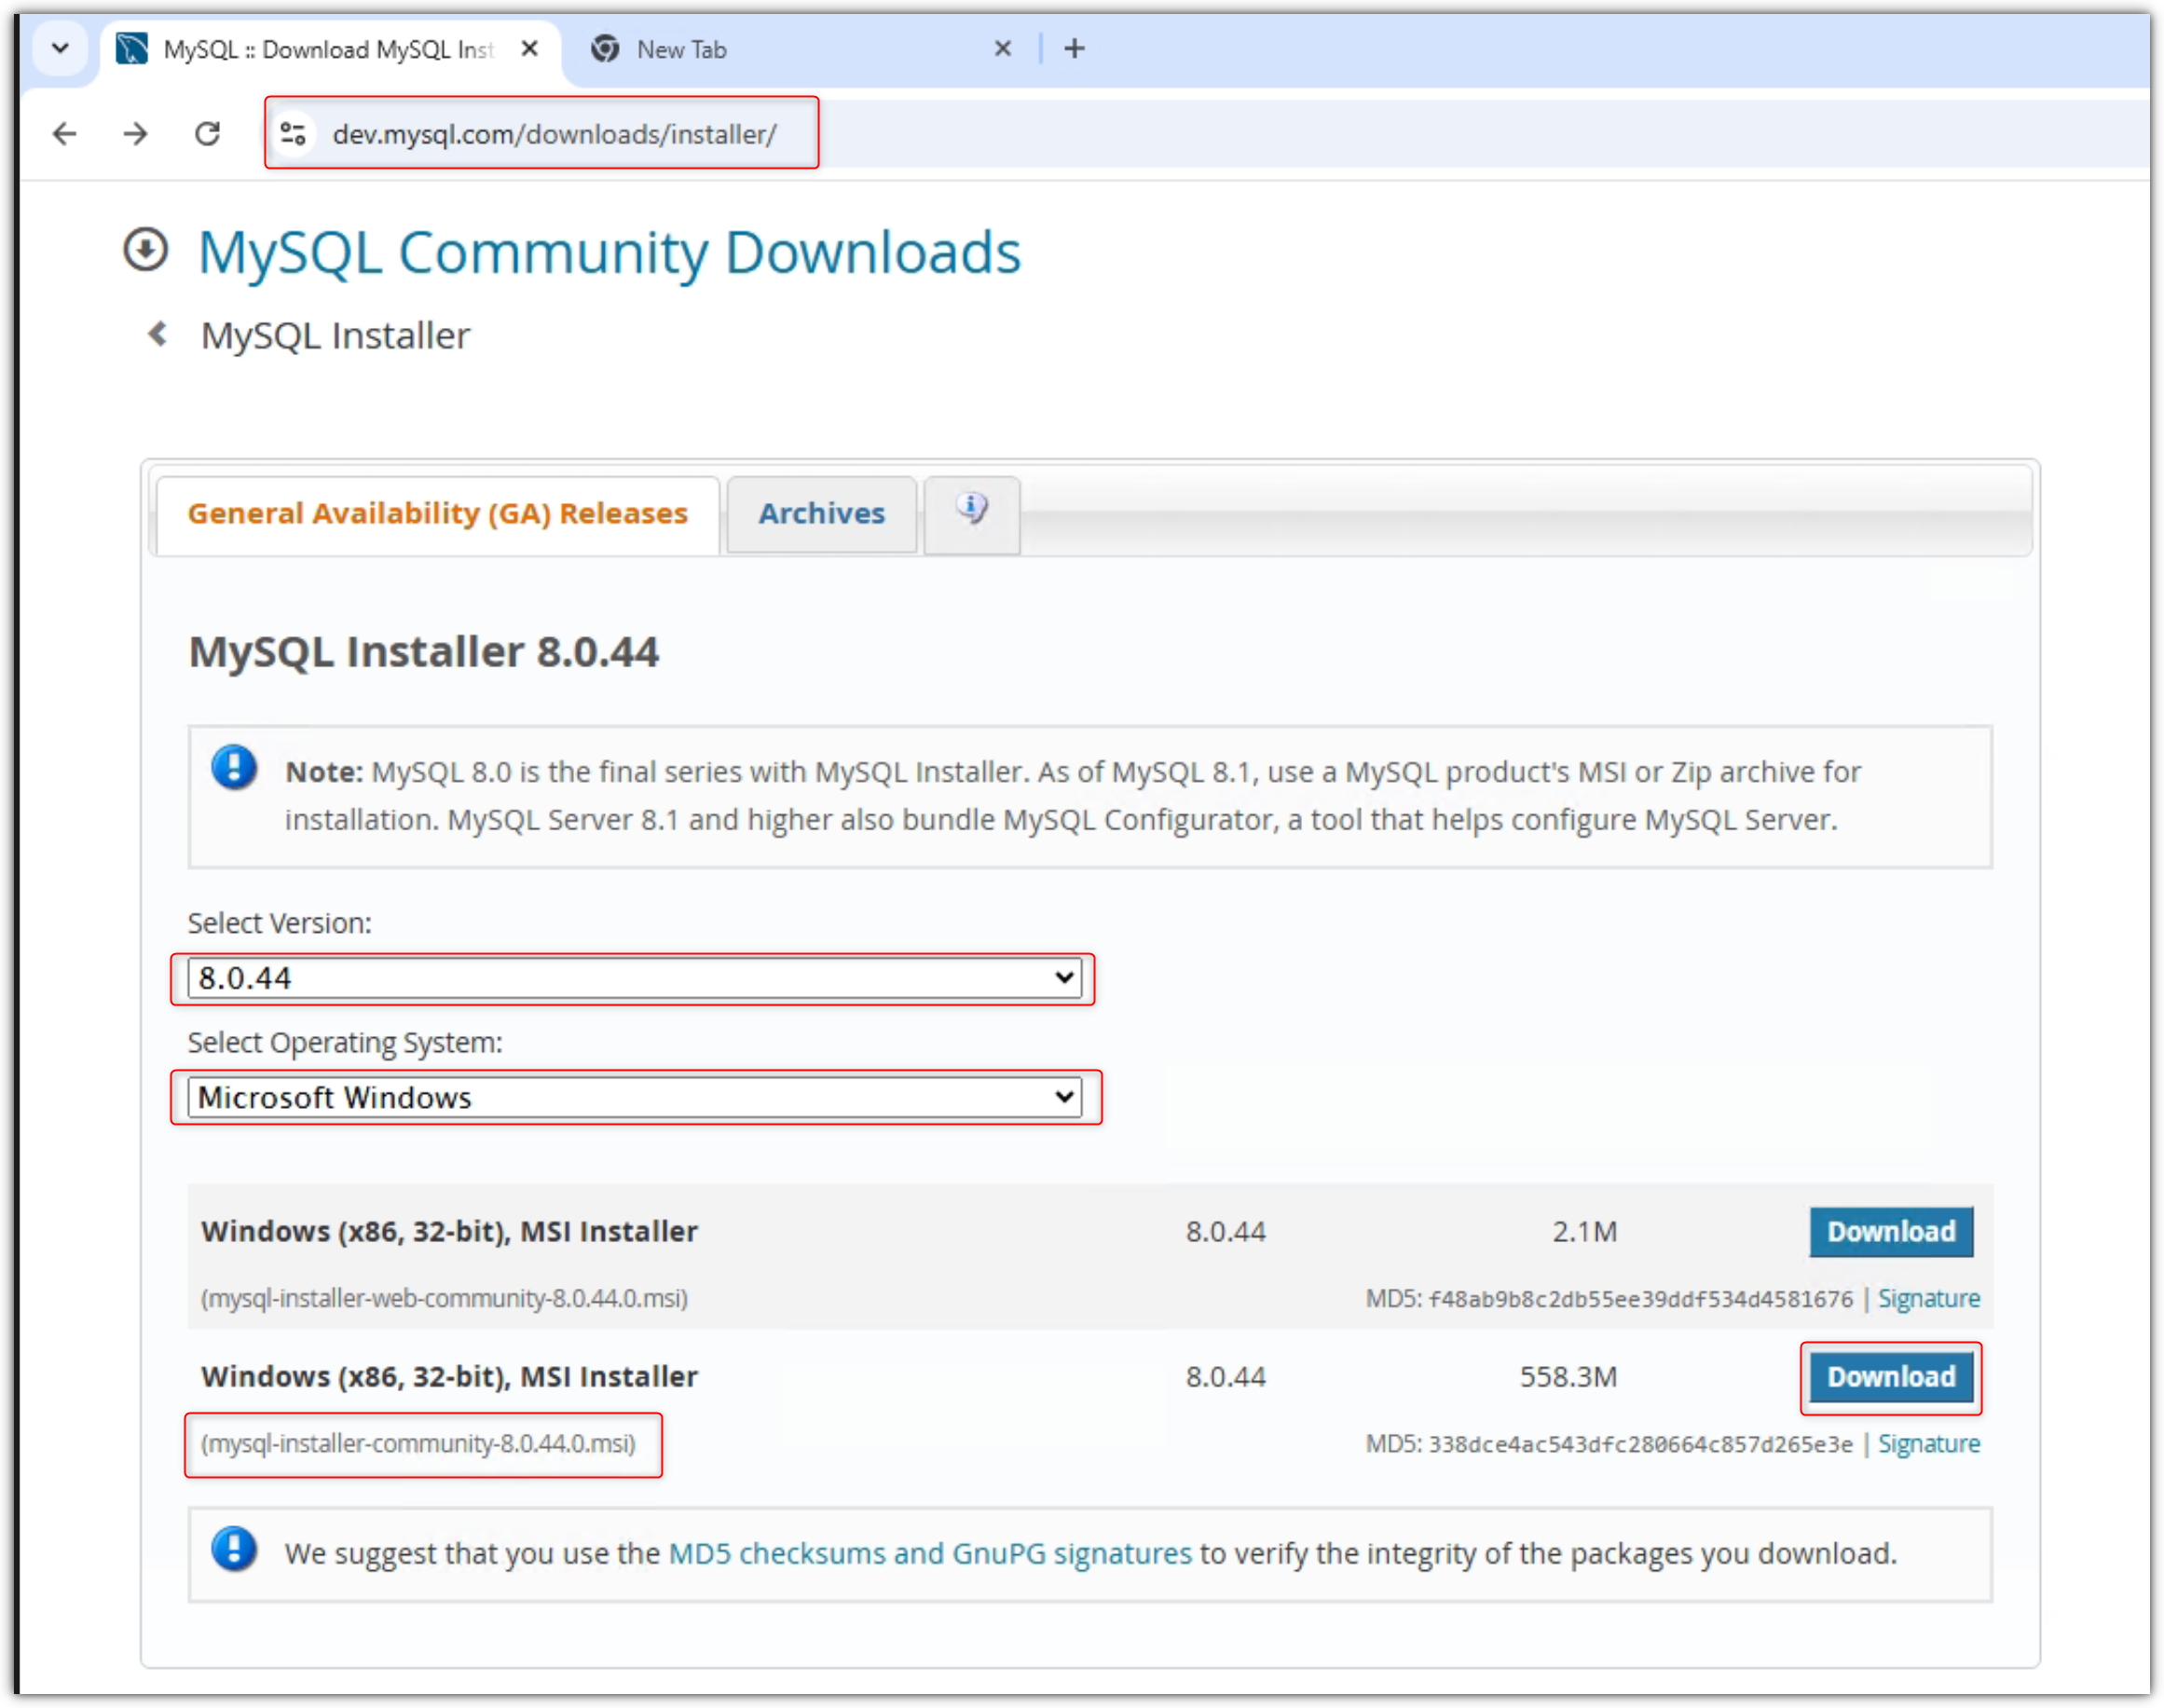
Task: Download the 558.3M full community installer
Action: pos(1890,1376)
